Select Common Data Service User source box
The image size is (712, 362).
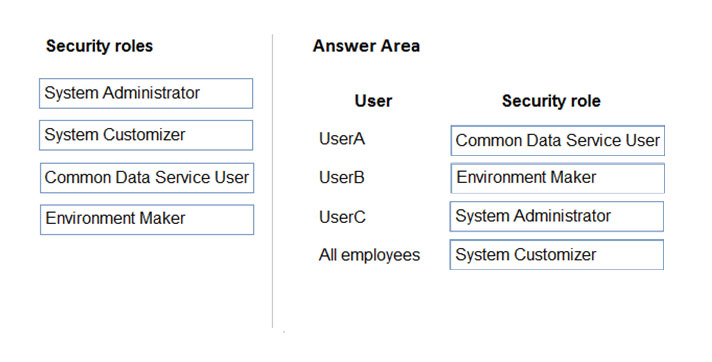(147, 178)
